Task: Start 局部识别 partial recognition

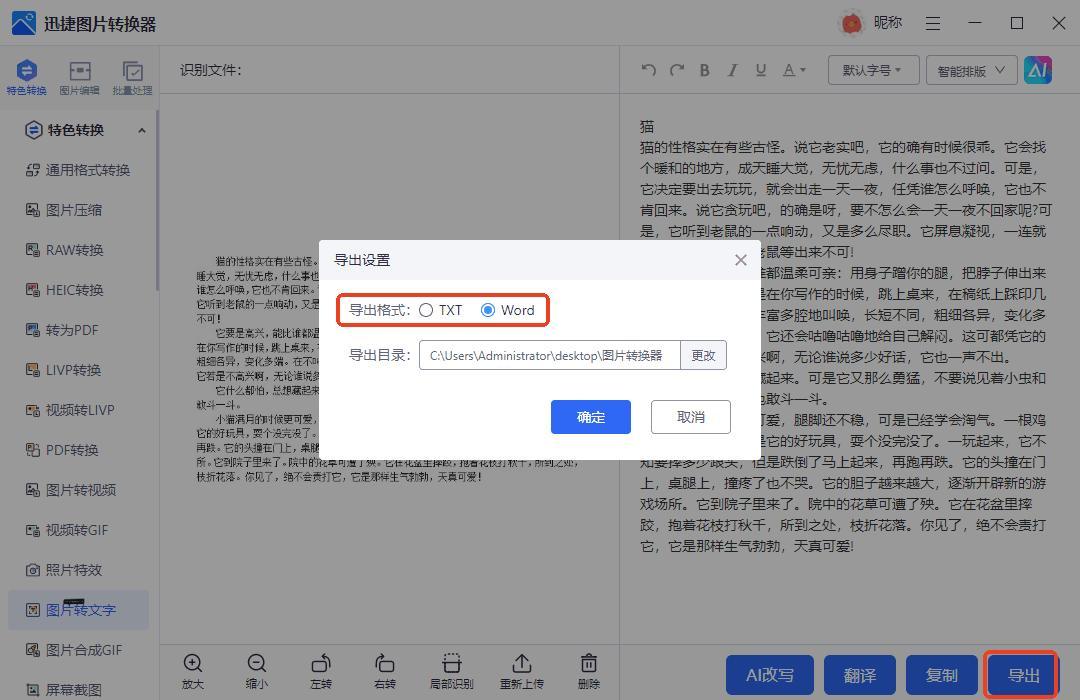Action: (x=451, y=670)
